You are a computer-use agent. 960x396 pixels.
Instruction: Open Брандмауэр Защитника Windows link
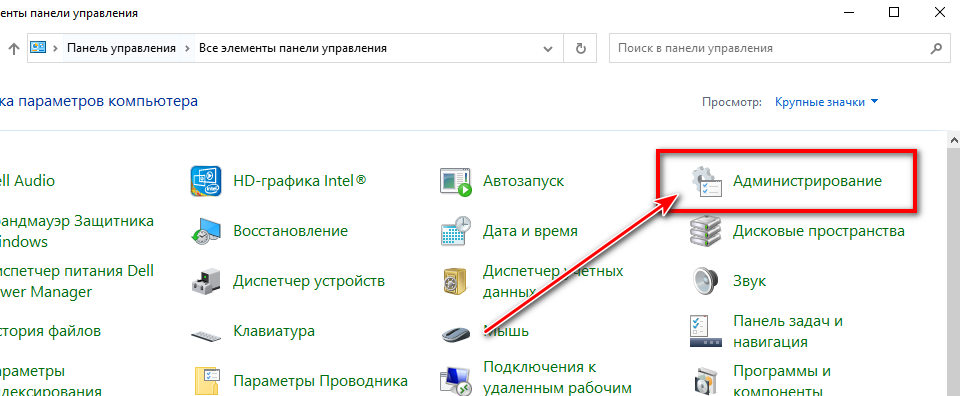(77, 231)
